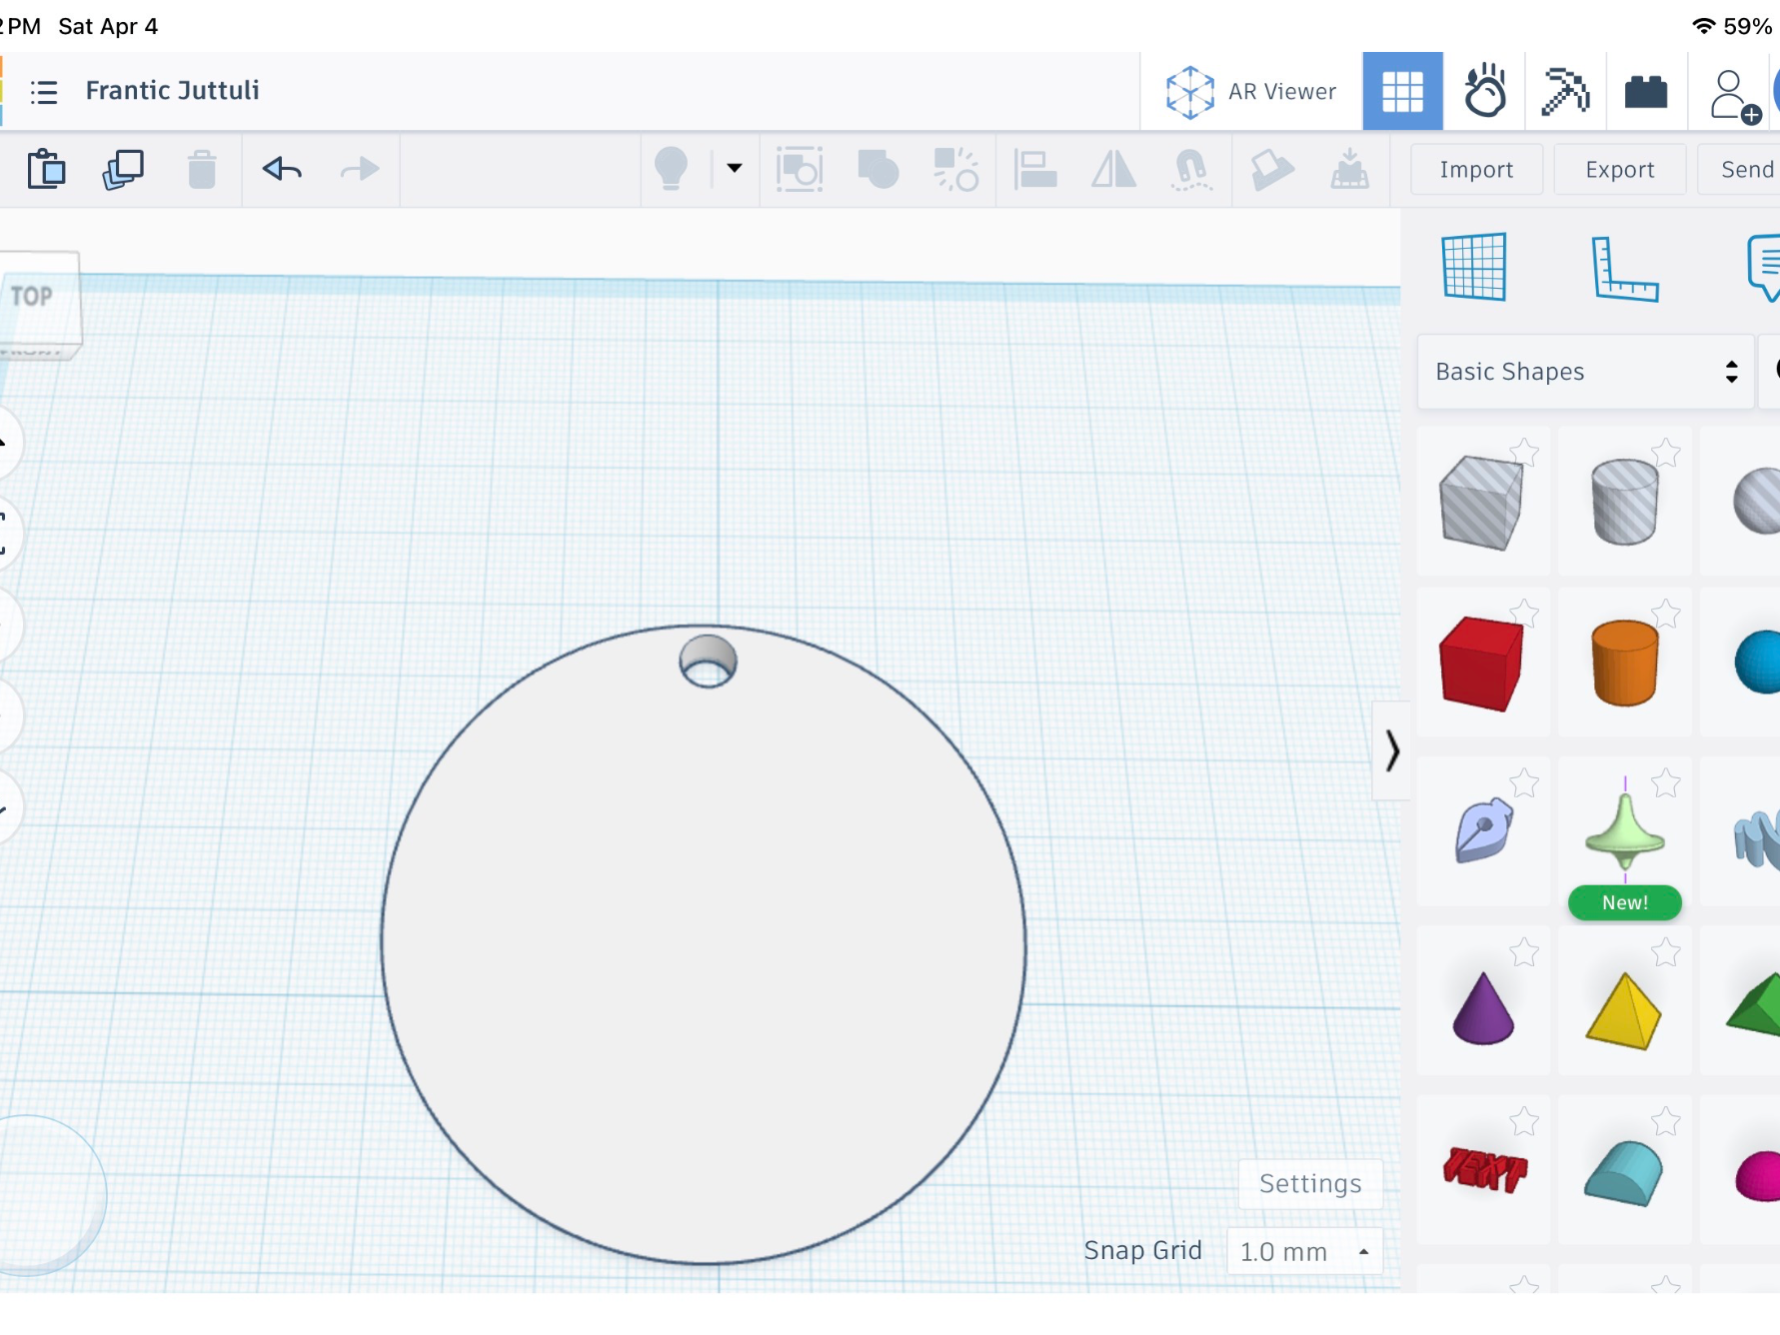Viewport: 1780px width, 1335px height.
Task: Undo the last action
Action: click(x=282, y=169)
